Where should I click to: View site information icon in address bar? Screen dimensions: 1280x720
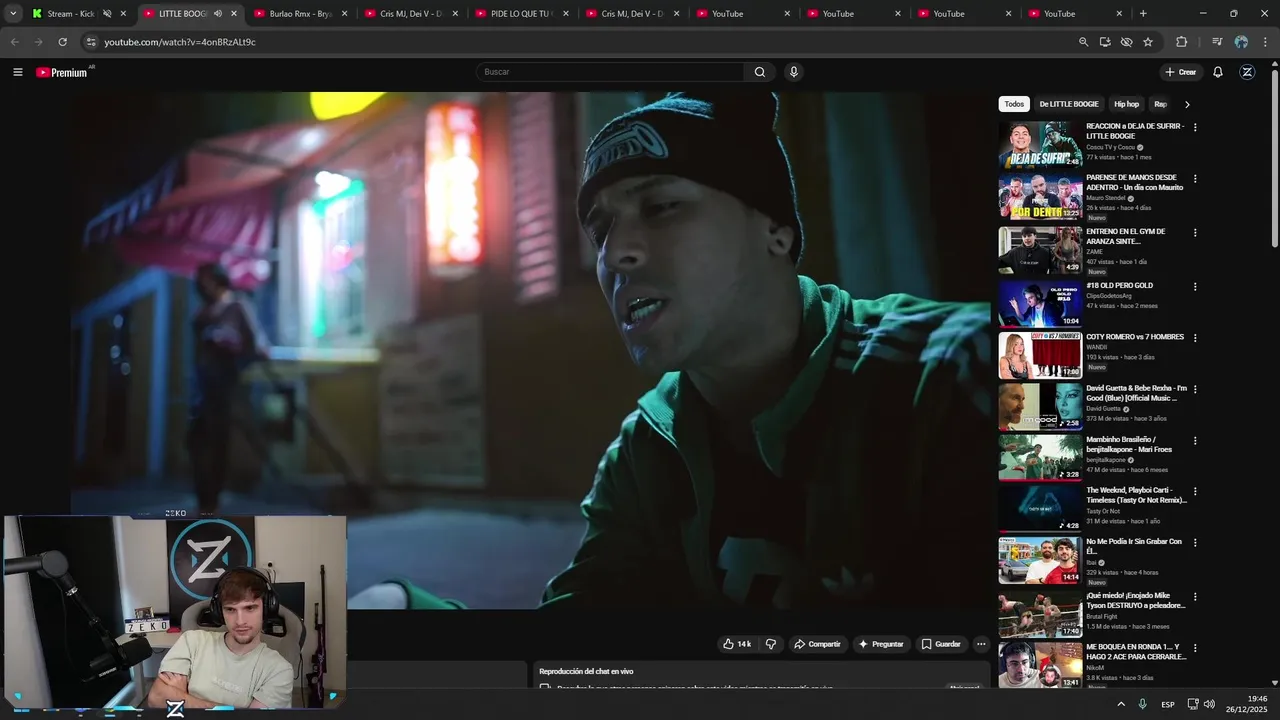91,42
